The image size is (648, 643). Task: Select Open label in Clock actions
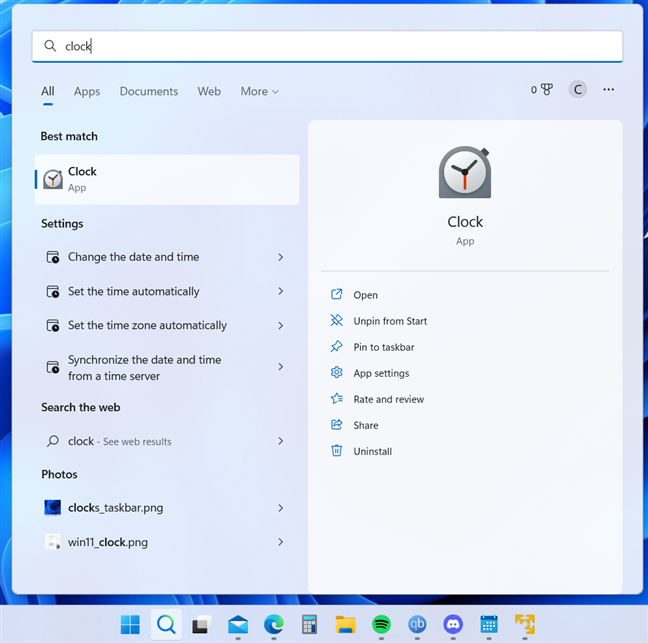click(x=365, y=295)
